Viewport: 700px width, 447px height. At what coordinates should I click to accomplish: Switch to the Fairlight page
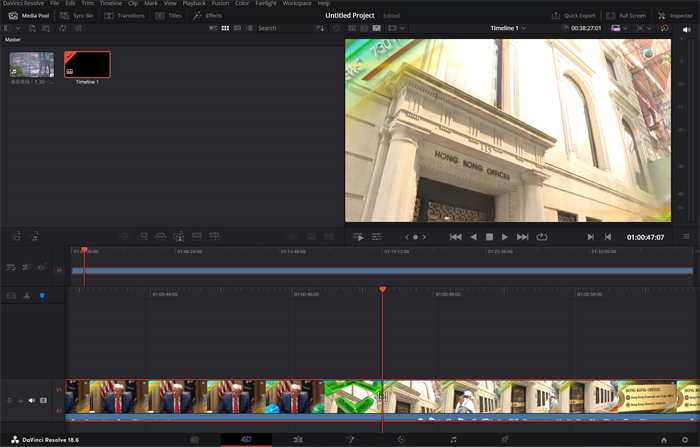(x=453, y=440)
